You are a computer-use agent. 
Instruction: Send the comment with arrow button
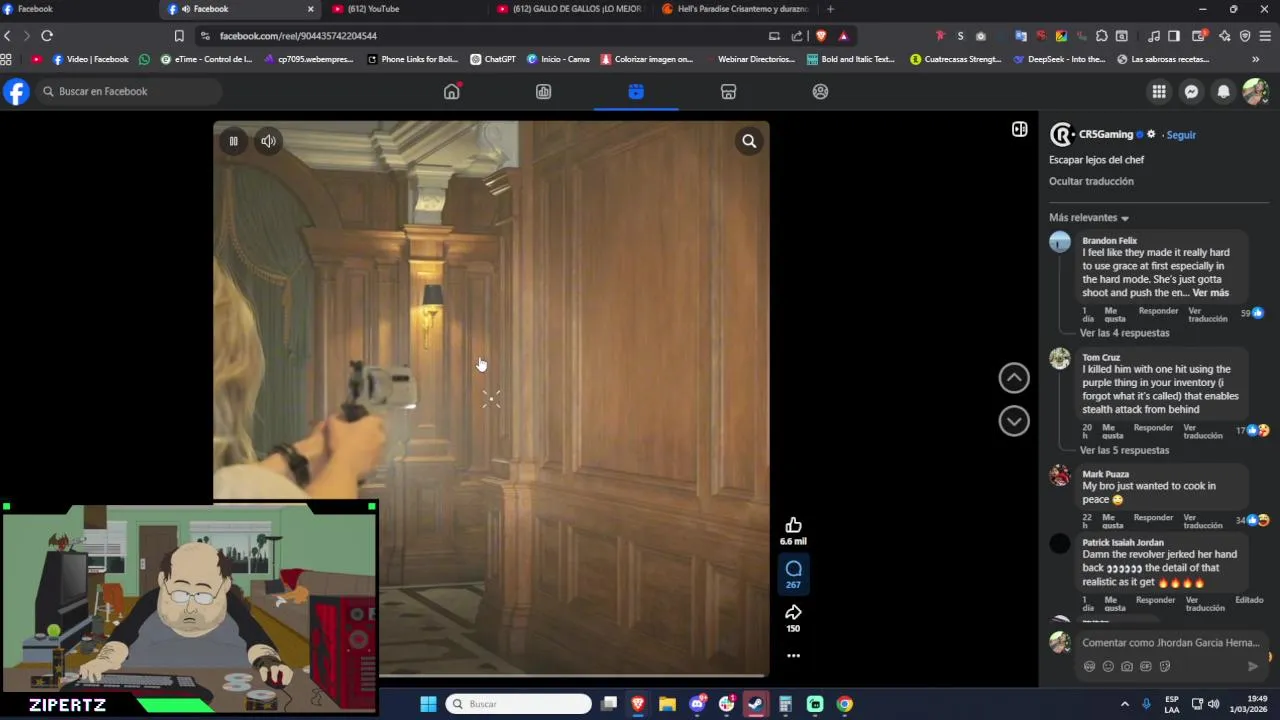1252,666
